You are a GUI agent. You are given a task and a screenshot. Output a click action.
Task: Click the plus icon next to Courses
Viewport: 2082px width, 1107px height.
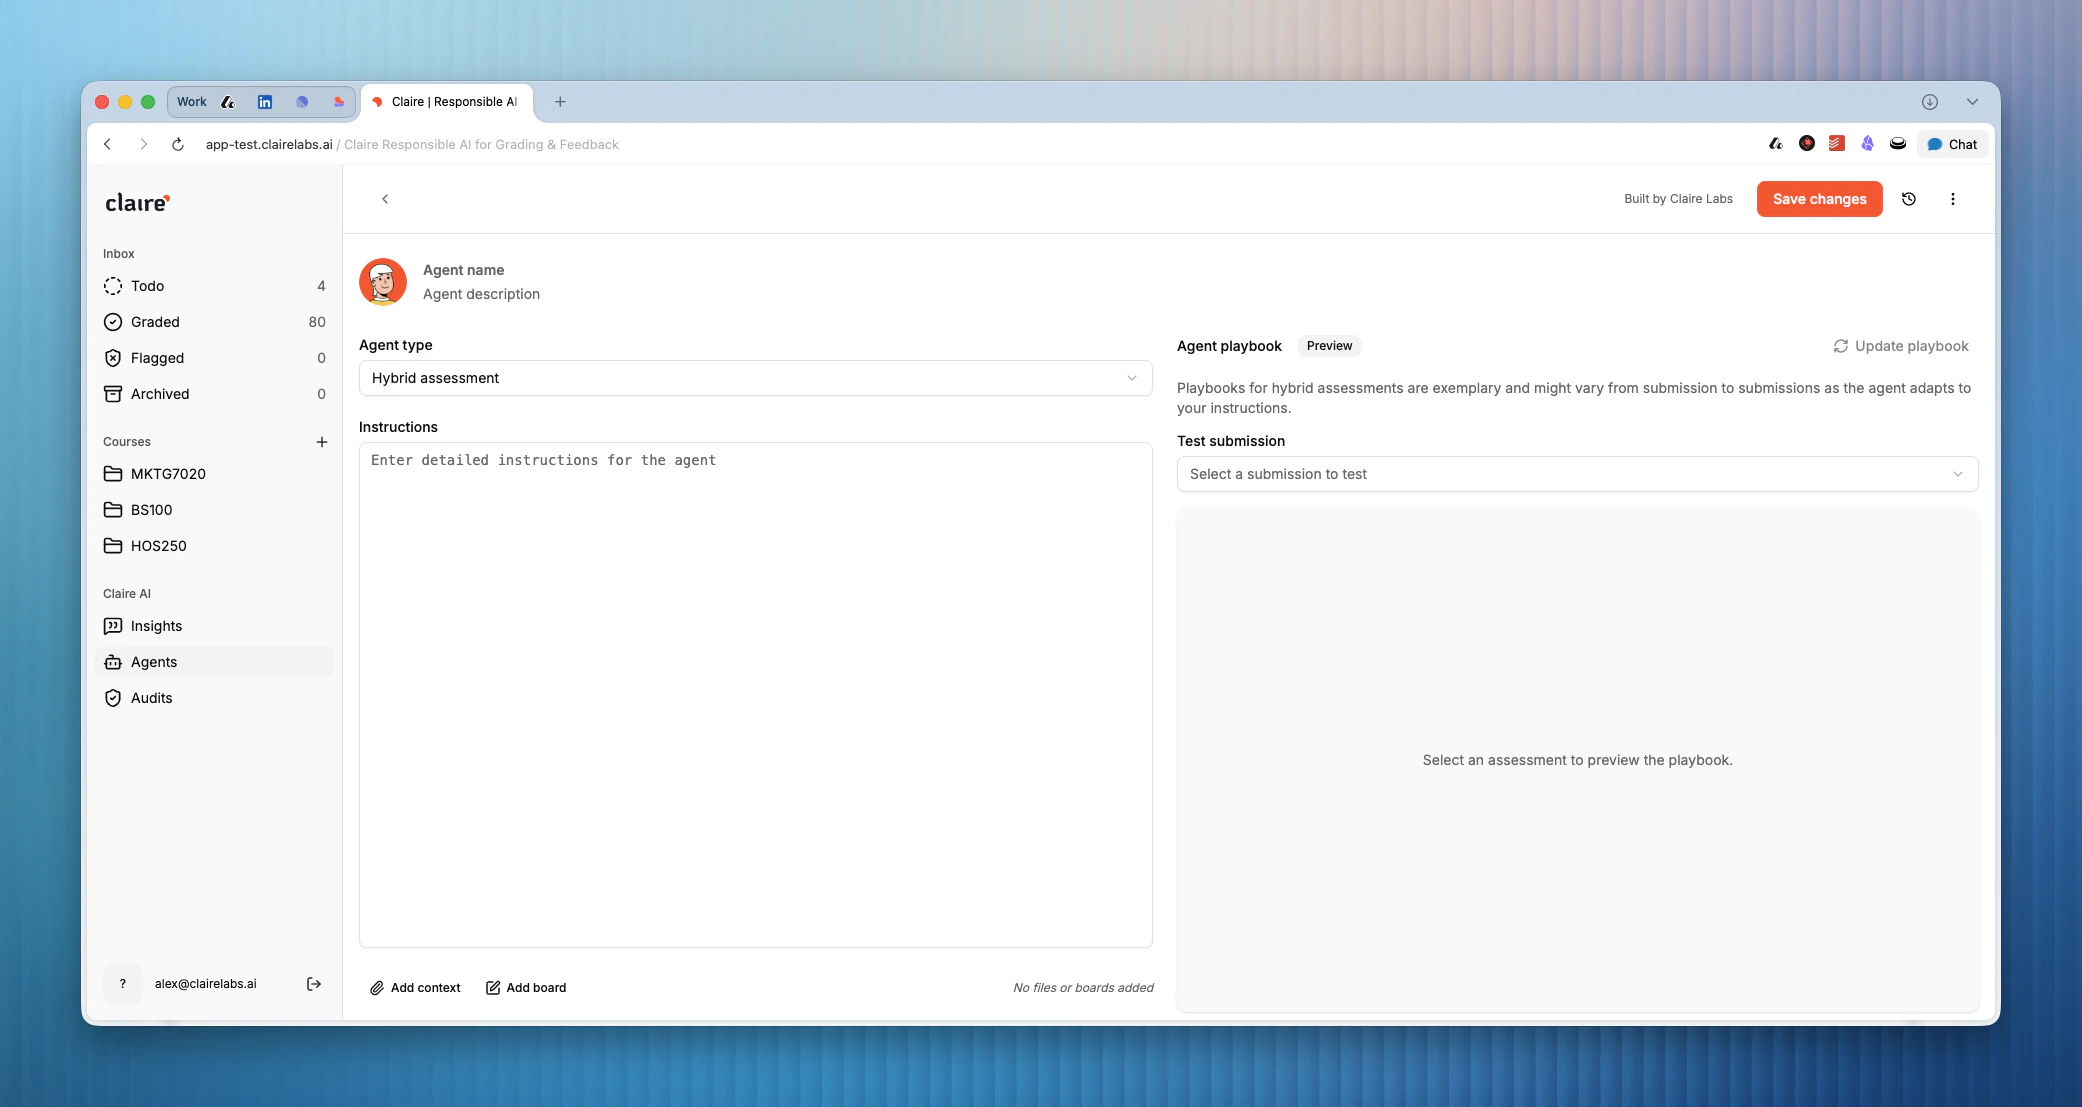[321, 442]
